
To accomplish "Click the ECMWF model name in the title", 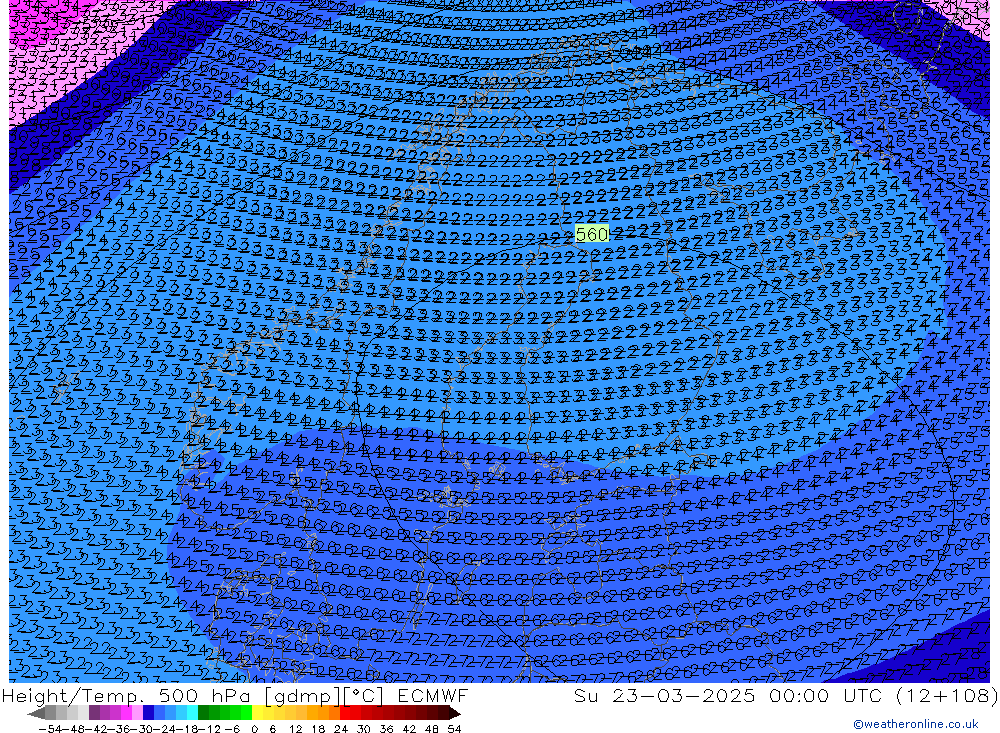I will [x=432, y=695].
